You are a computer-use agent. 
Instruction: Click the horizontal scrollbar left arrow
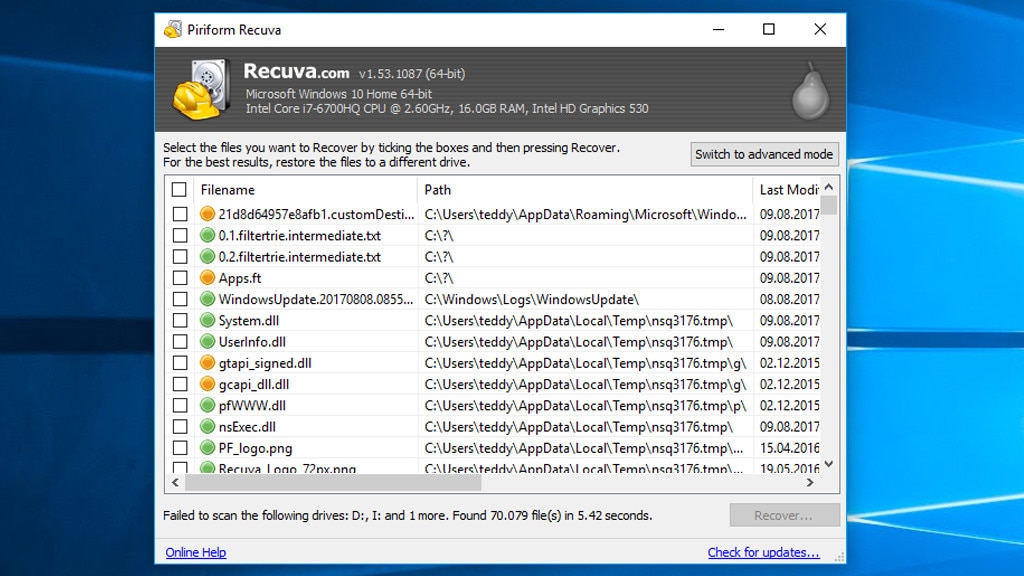click(175, 483)
